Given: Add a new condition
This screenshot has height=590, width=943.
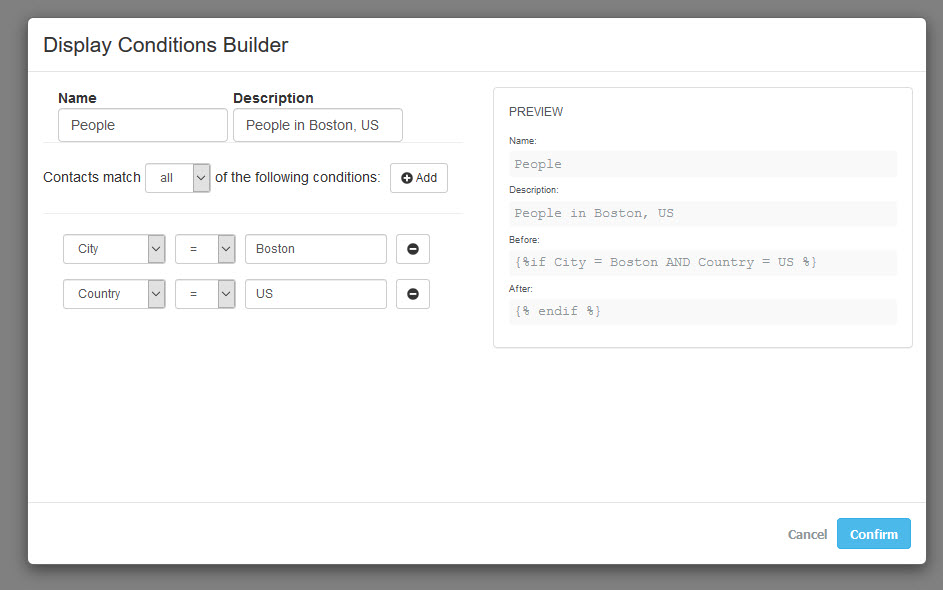Looking at the screenshot, I should coord(418,178).
